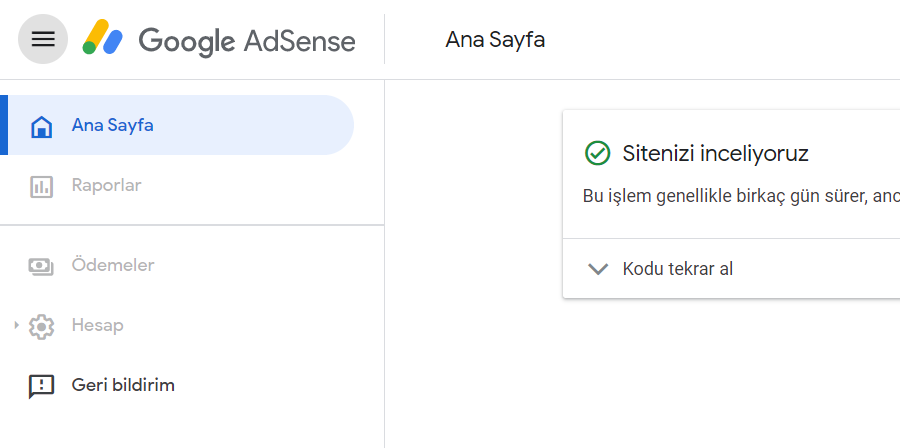
Task: Expand Kodu tekrar al chevron
Action: click(598, 268)
